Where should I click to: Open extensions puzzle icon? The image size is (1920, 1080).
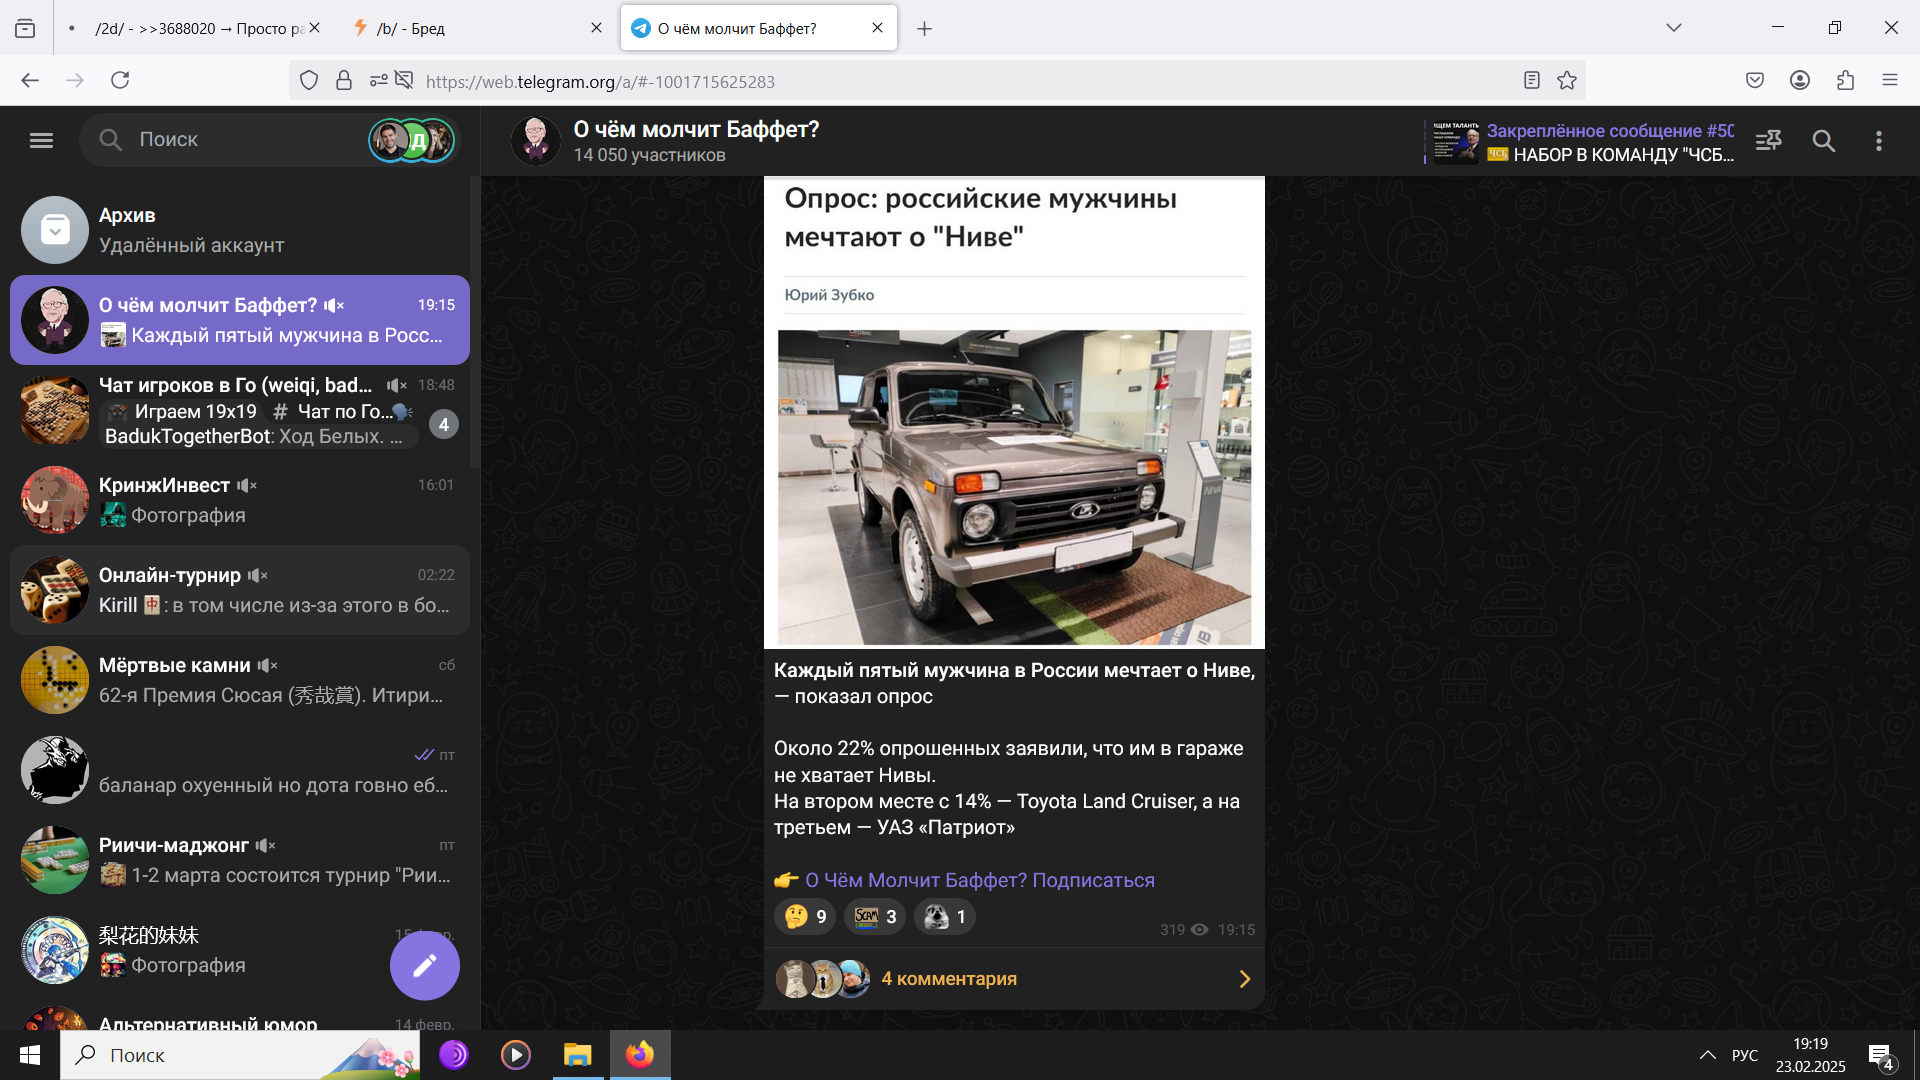(x=1845, y=80)
